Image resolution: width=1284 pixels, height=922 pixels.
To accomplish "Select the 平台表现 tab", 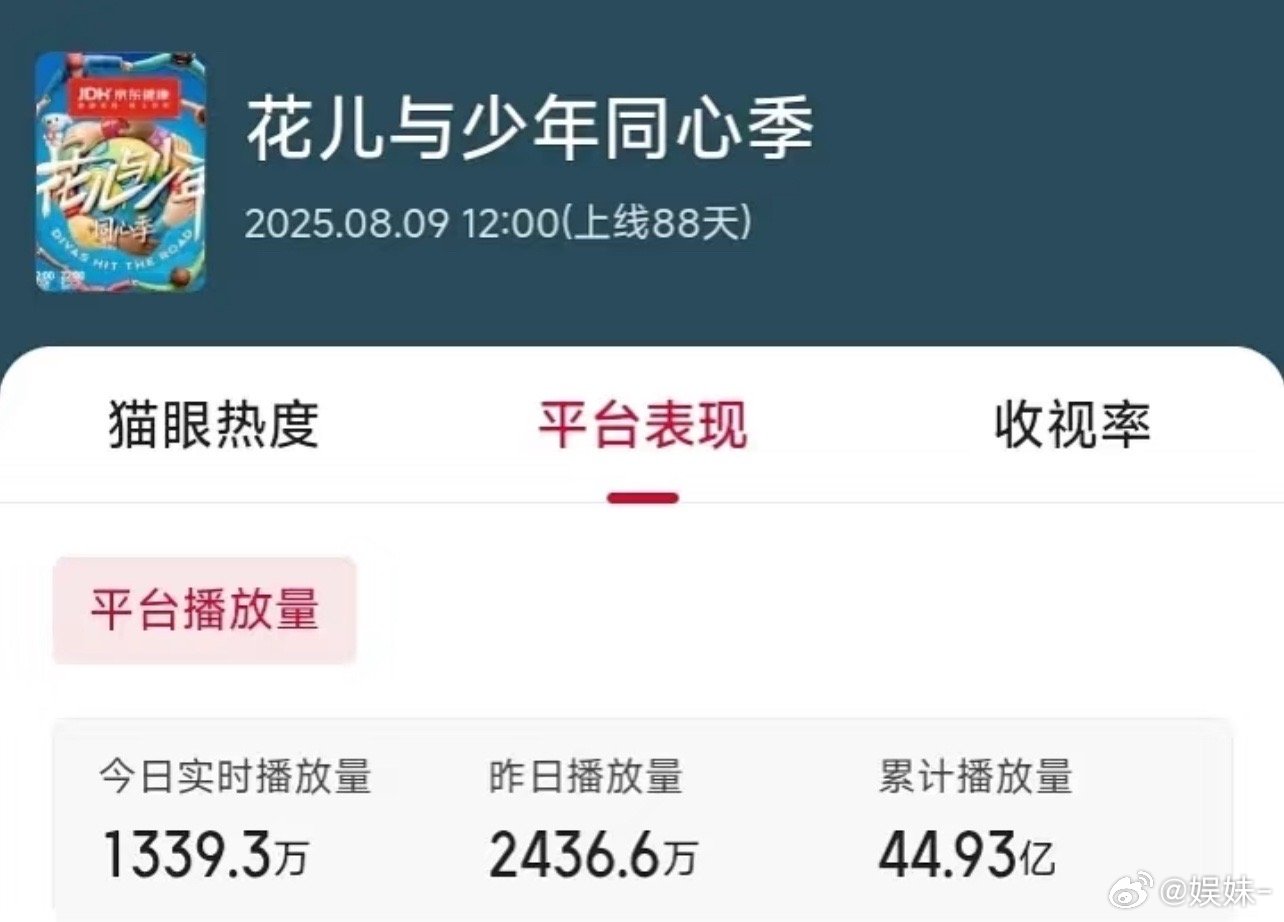I will (x=641, y=424).
